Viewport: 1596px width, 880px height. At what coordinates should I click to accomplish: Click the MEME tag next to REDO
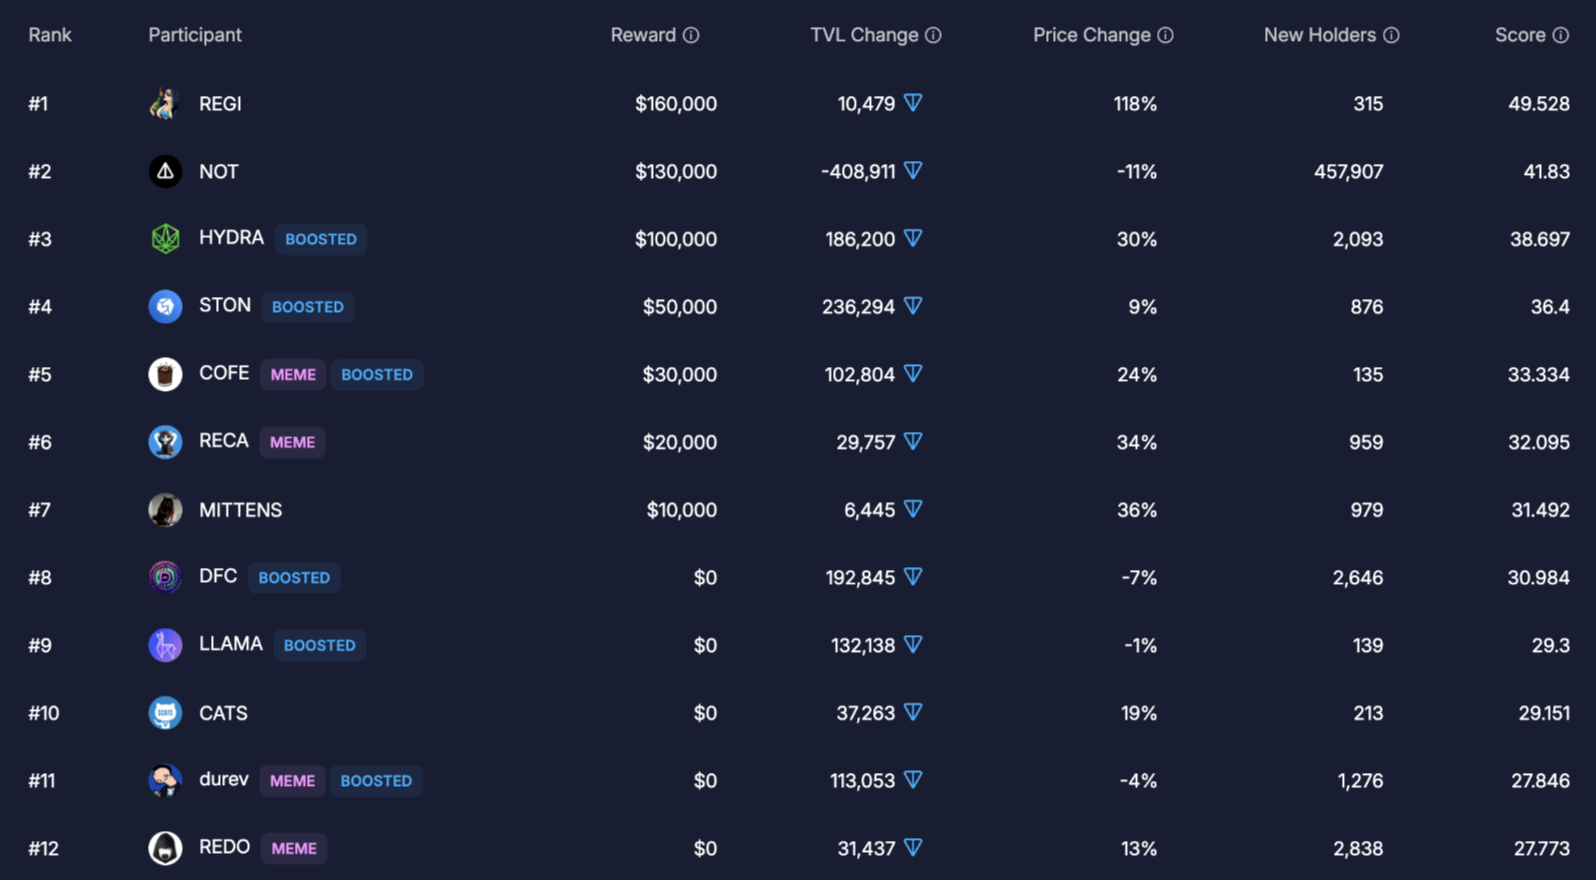294,848
